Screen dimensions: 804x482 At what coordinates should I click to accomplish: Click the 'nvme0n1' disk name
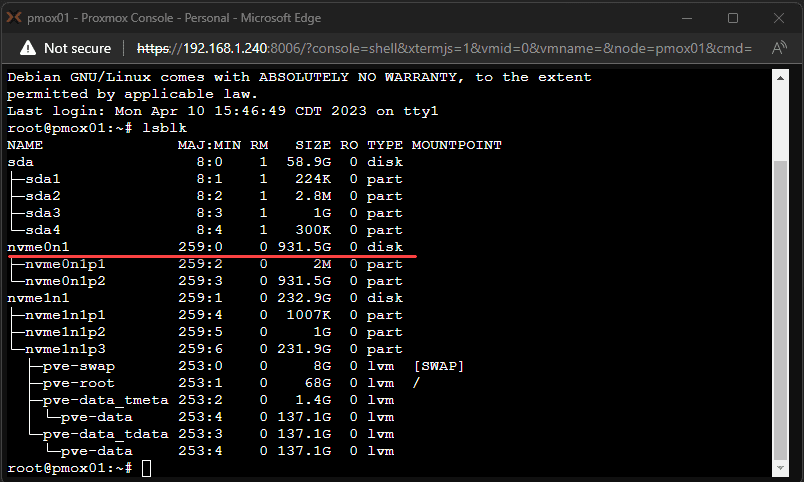point(38,247)
